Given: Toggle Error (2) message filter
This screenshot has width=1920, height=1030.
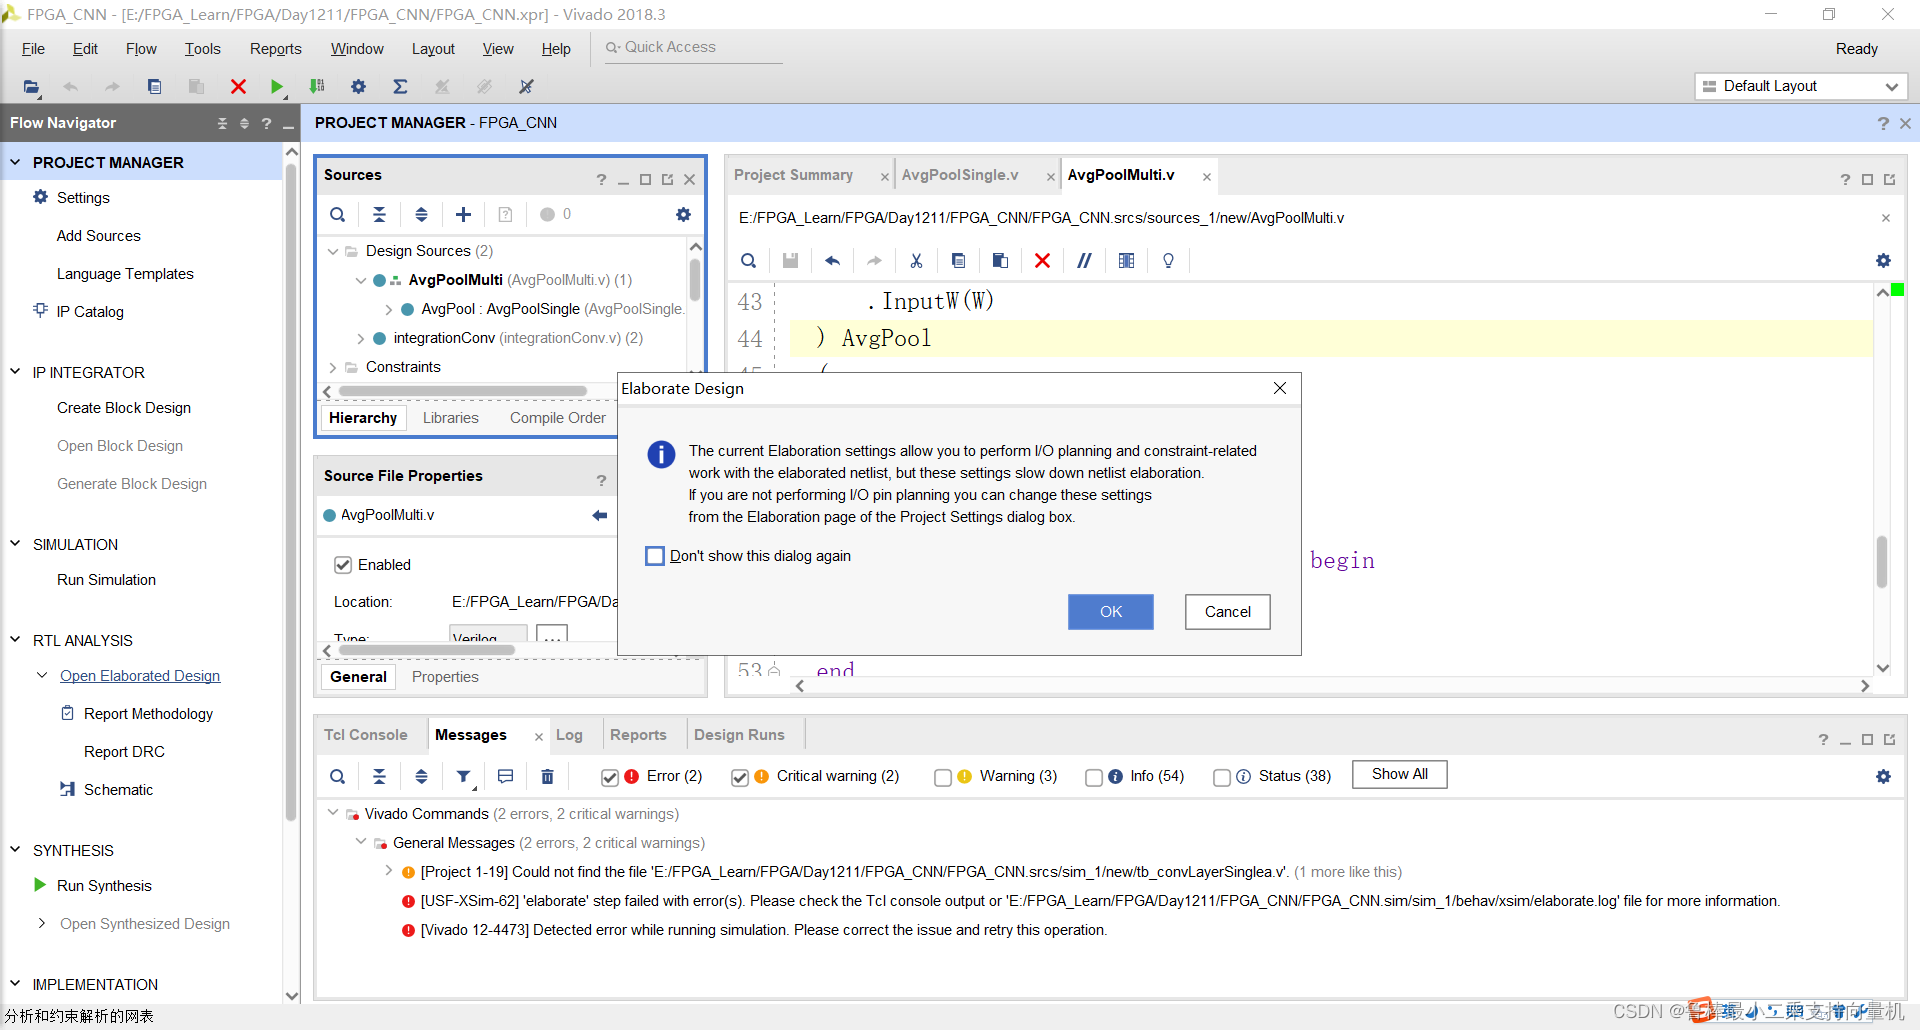Looking at the screenshot, I should [x=610, y=777].
